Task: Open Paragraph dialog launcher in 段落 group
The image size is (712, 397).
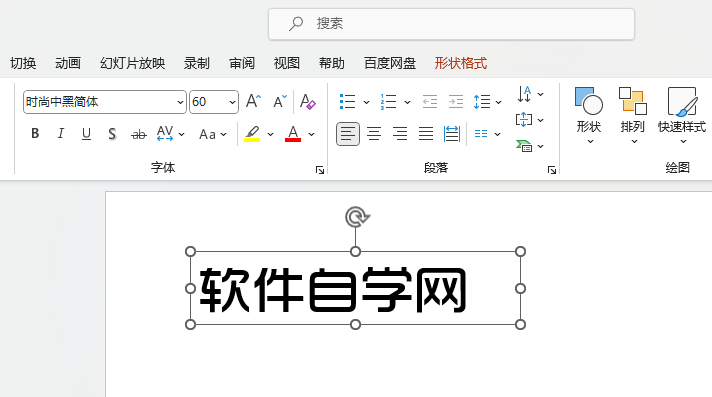Action: pyautogui.click(x=552, y=170)
